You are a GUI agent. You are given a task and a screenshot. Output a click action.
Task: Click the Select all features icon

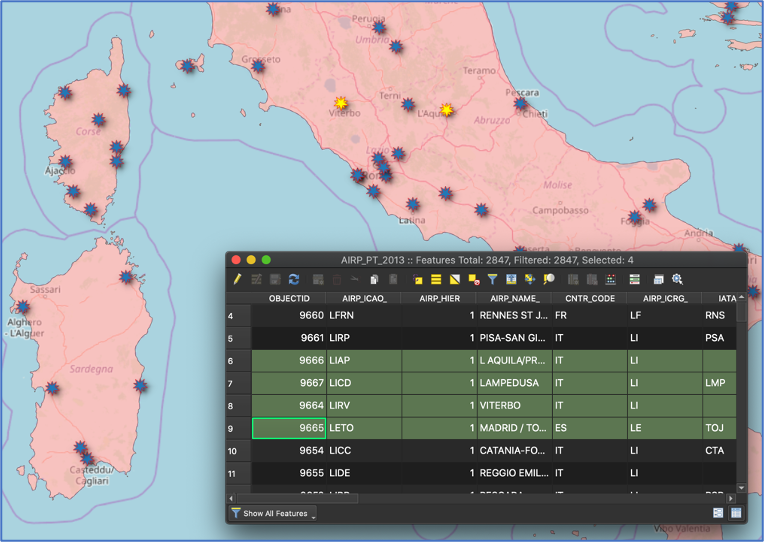tap(436, 280)
